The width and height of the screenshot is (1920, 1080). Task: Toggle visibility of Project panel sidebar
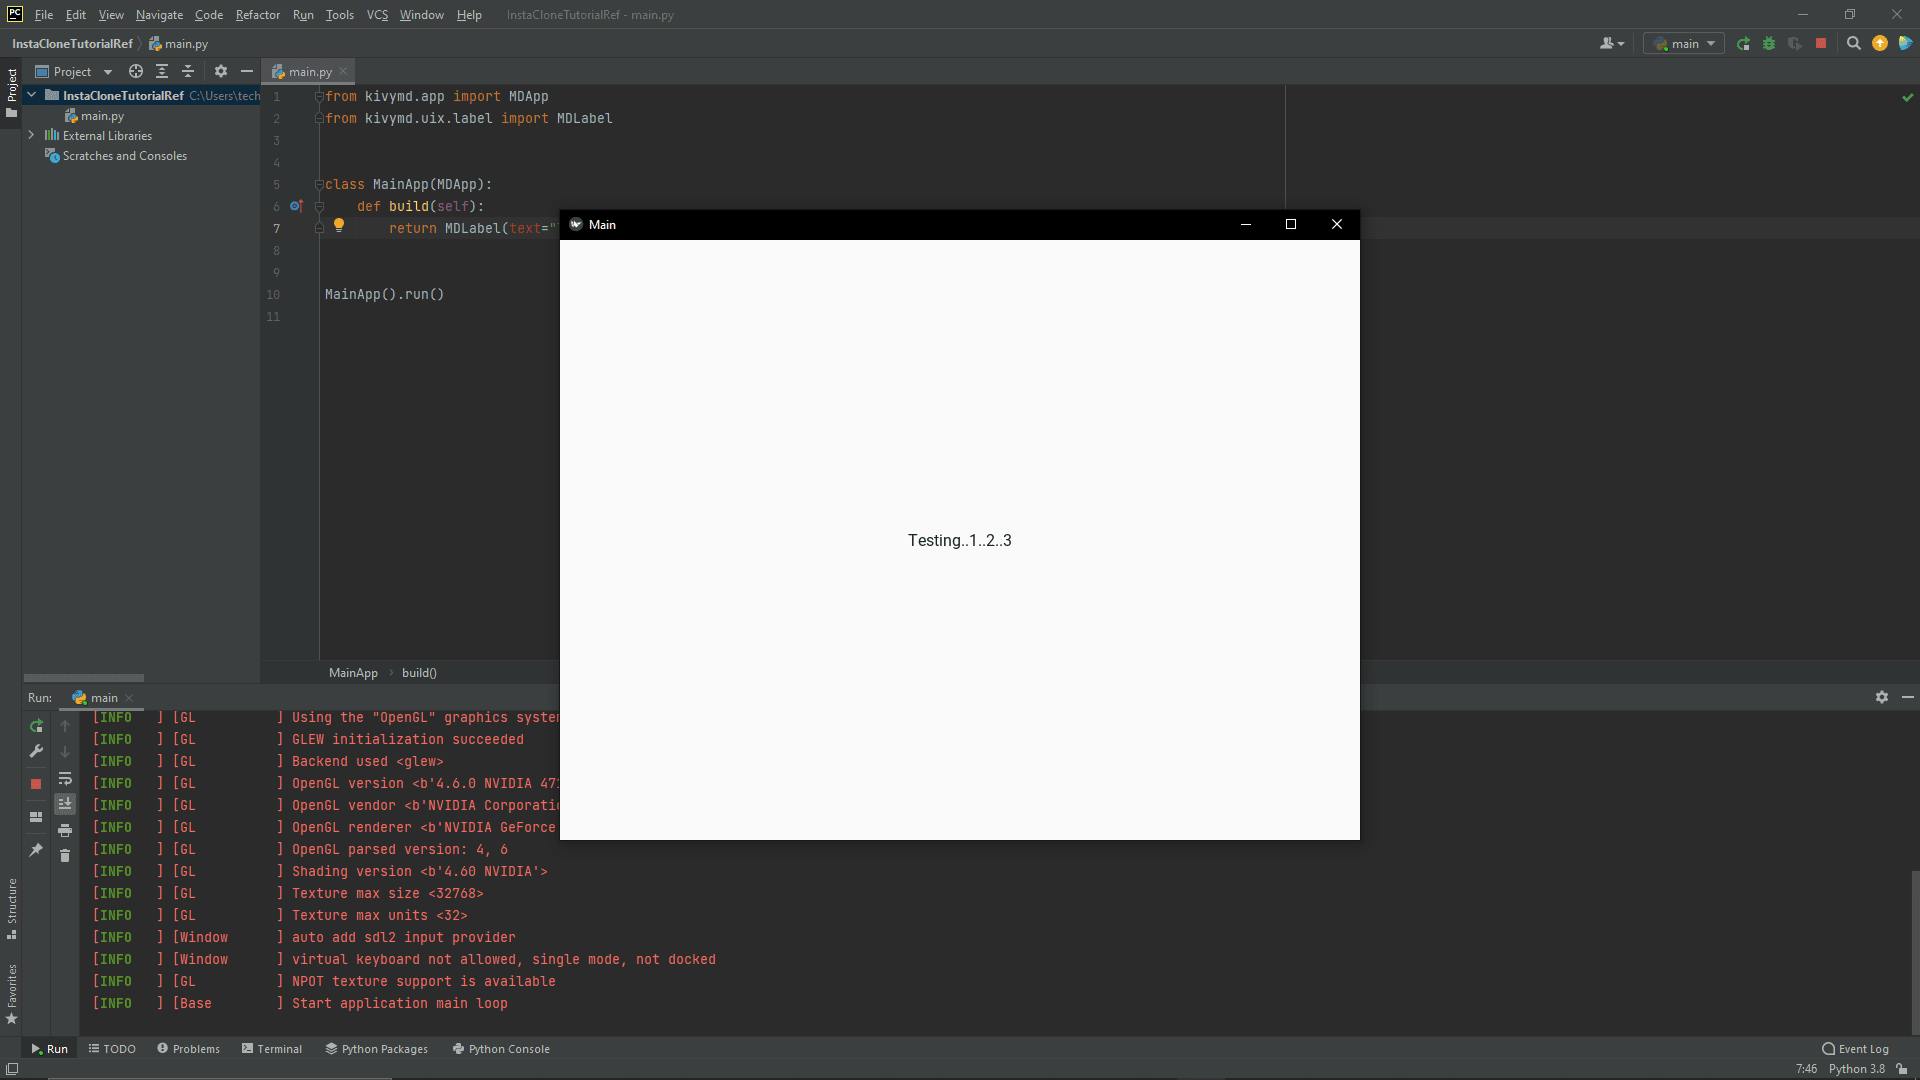[x=12, y=87]
